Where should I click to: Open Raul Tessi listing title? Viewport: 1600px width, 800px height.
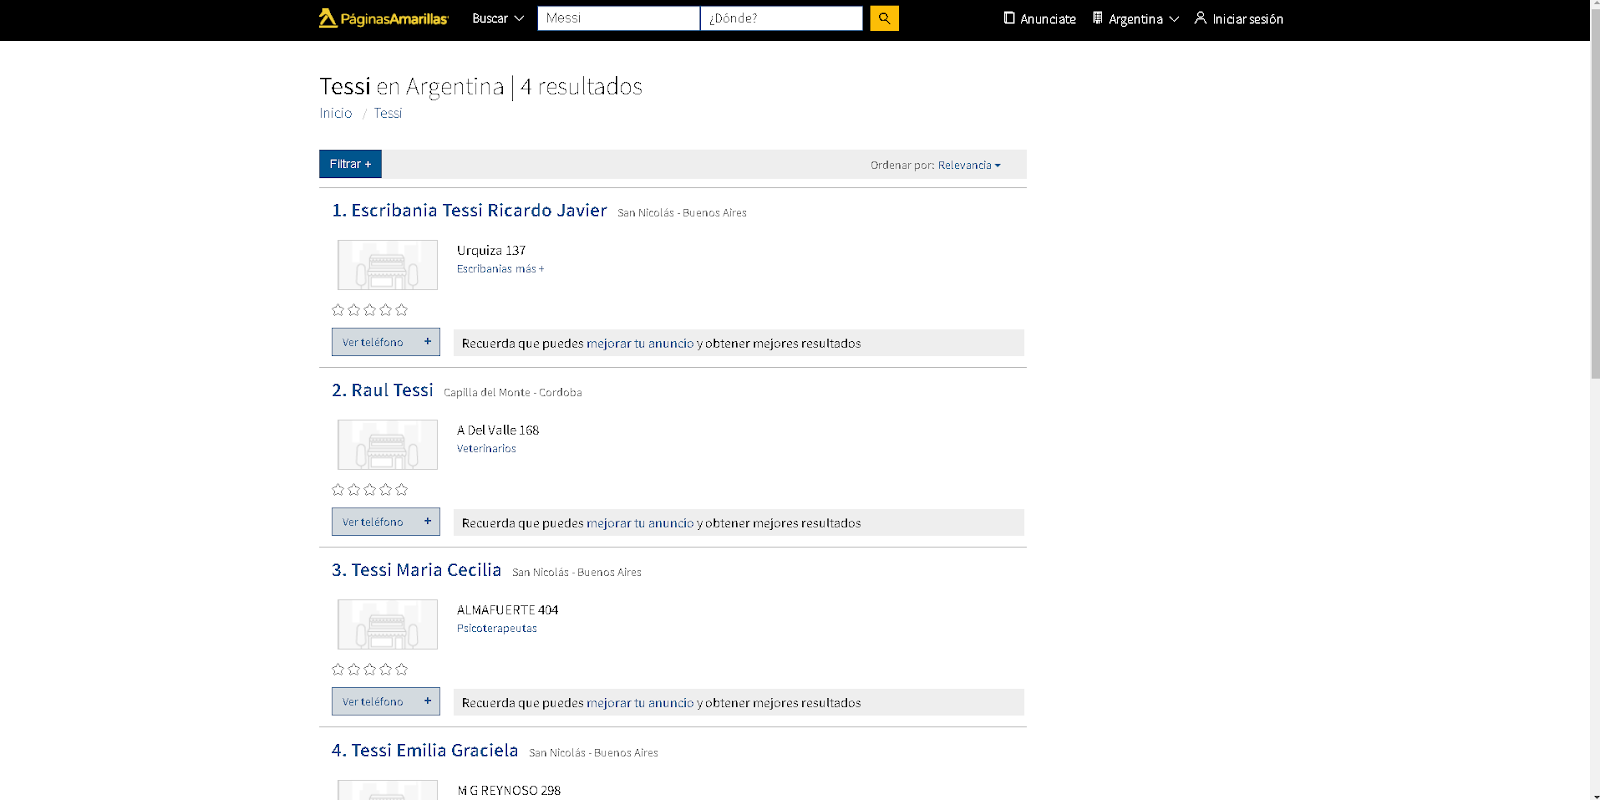382,390
